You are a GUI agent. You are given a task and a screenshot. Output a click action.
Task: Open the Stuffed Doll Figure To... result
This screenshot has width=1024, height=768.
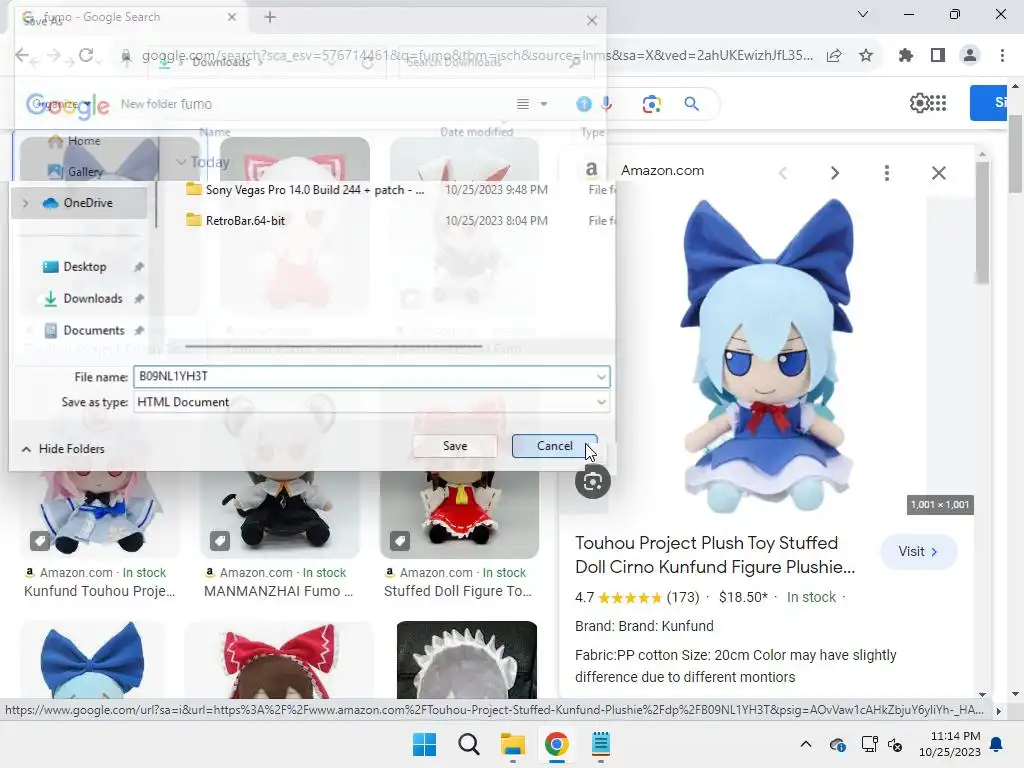click(458, 591)
